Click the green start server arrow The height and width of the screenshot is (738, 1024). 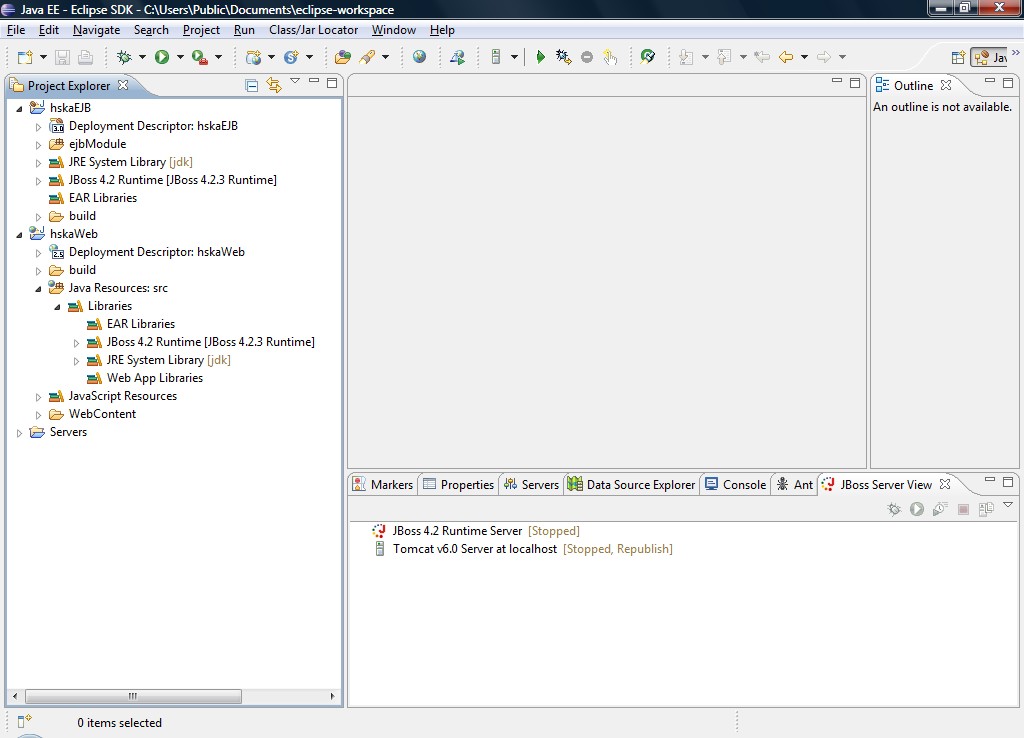click(540, 57)
